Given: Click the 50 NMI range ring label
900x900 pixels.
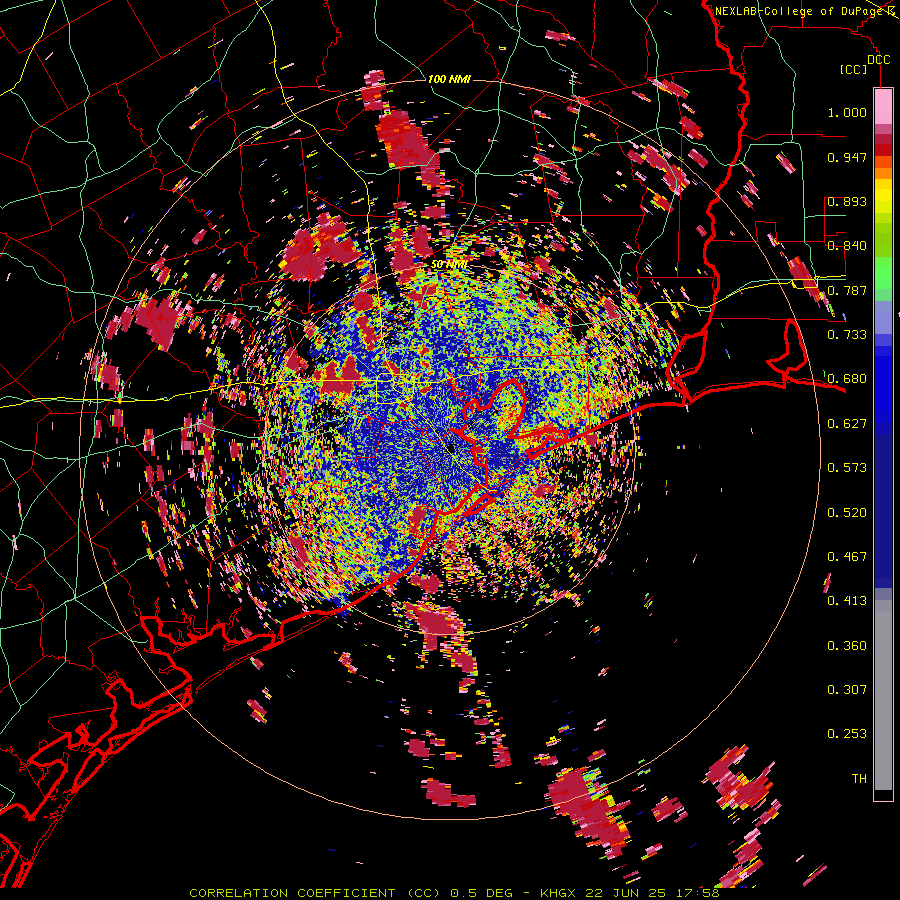Looking at the screenshot, I should [449, 265].
